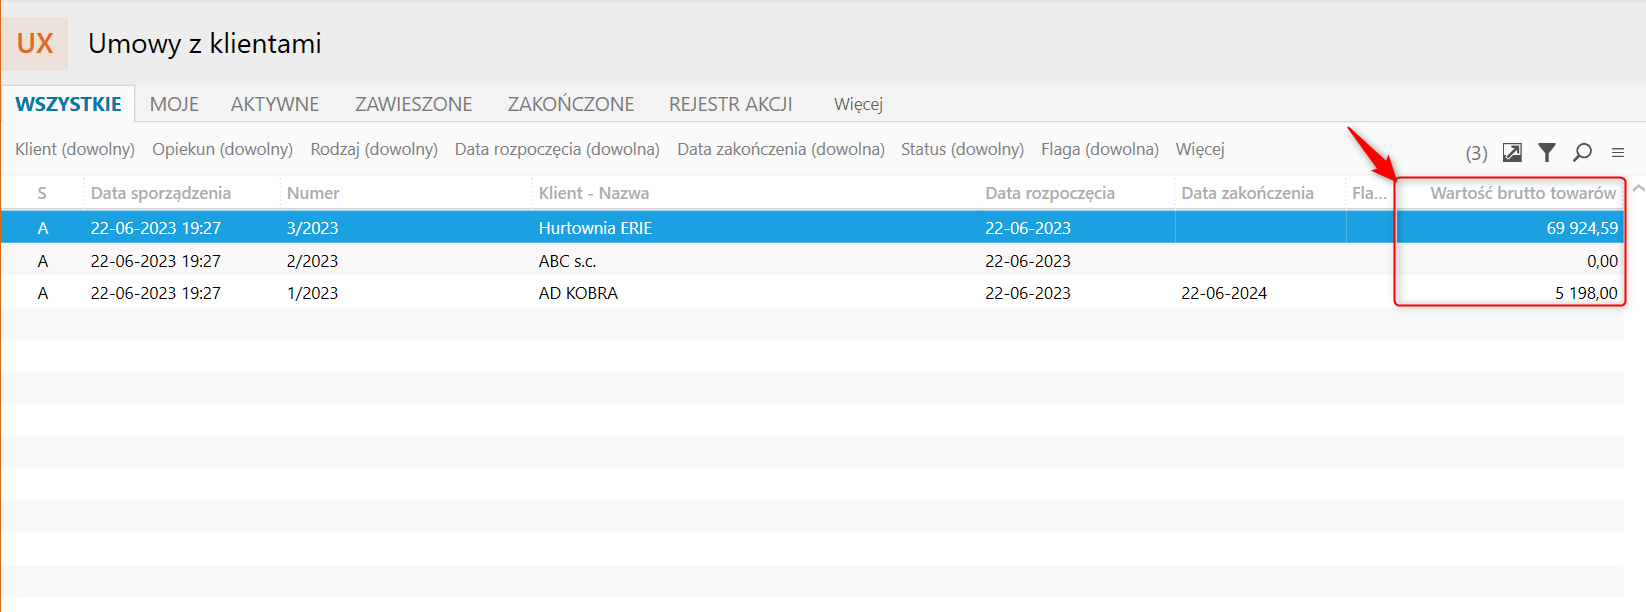Open Data zakończenia (dowolna) filter
1646x612 pixels.
781,149
